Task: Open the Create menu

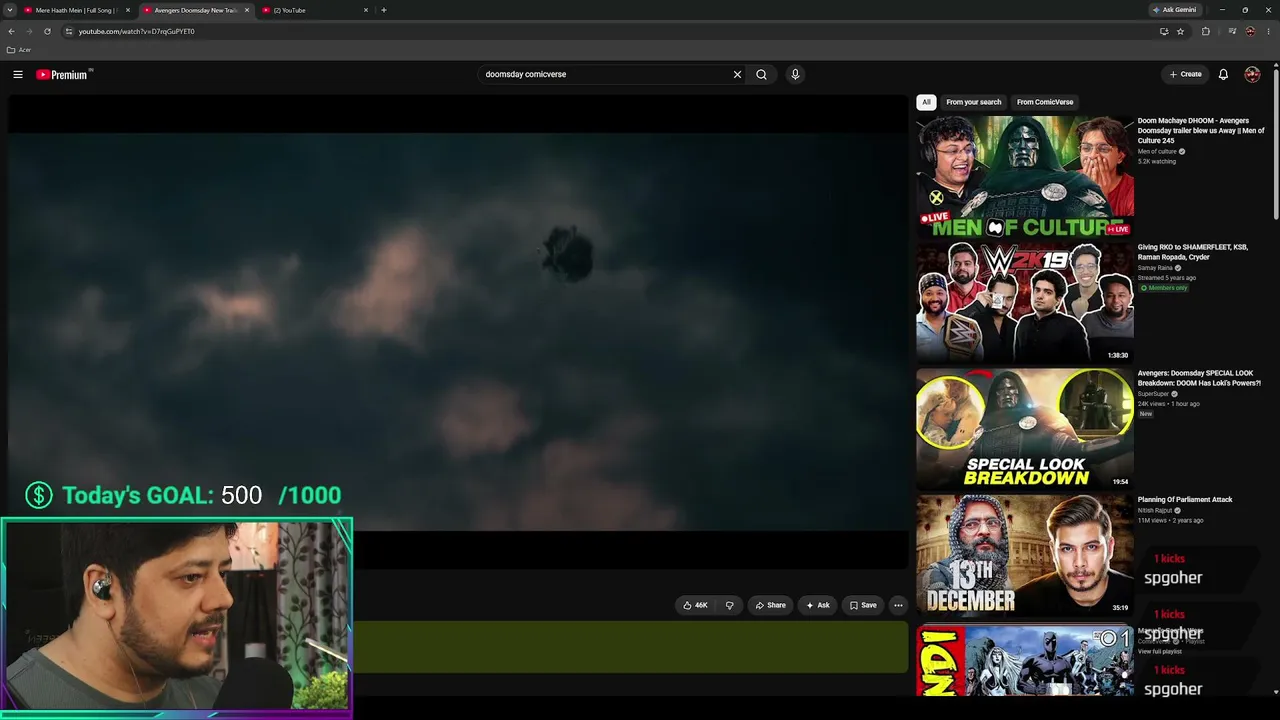Action: coord(1186,74)
